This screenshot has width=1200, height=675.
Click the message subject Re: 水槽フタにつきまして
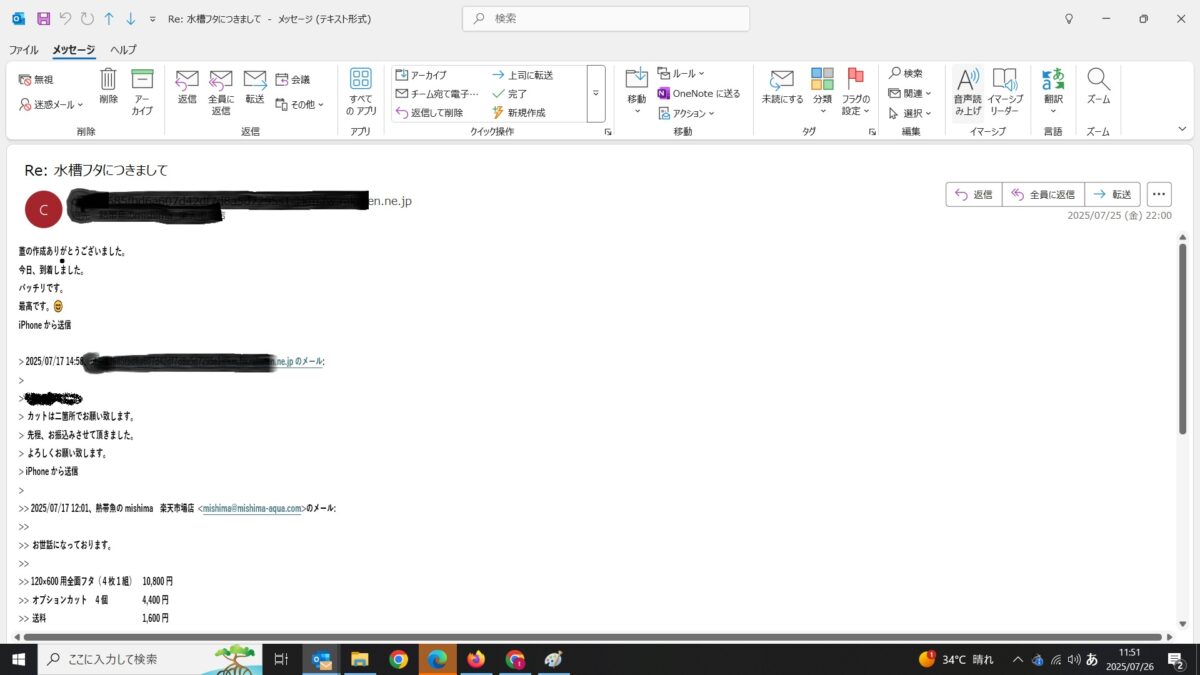click(96, 170)
